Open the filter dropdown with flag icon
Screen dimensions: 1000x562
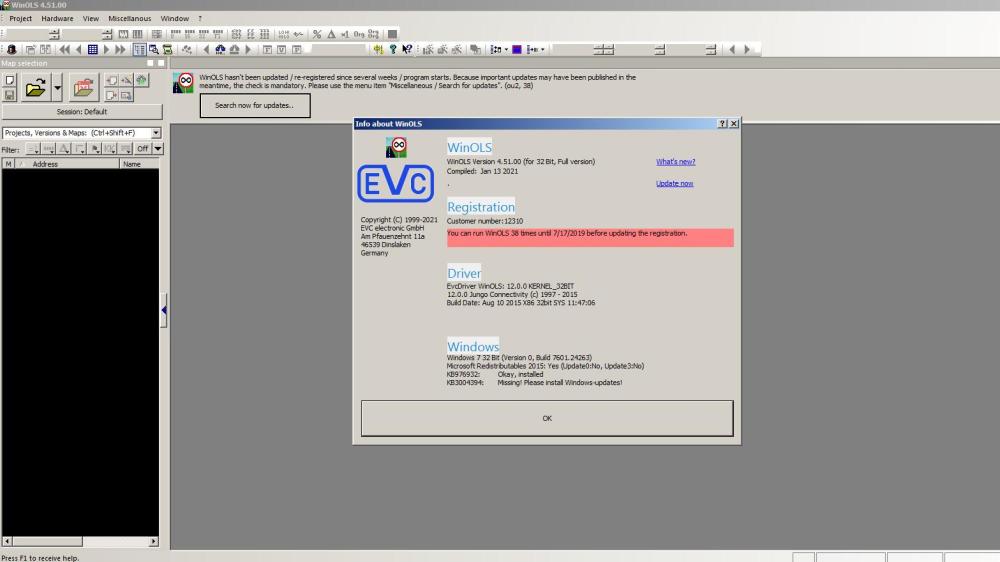(x=94, y=149)
